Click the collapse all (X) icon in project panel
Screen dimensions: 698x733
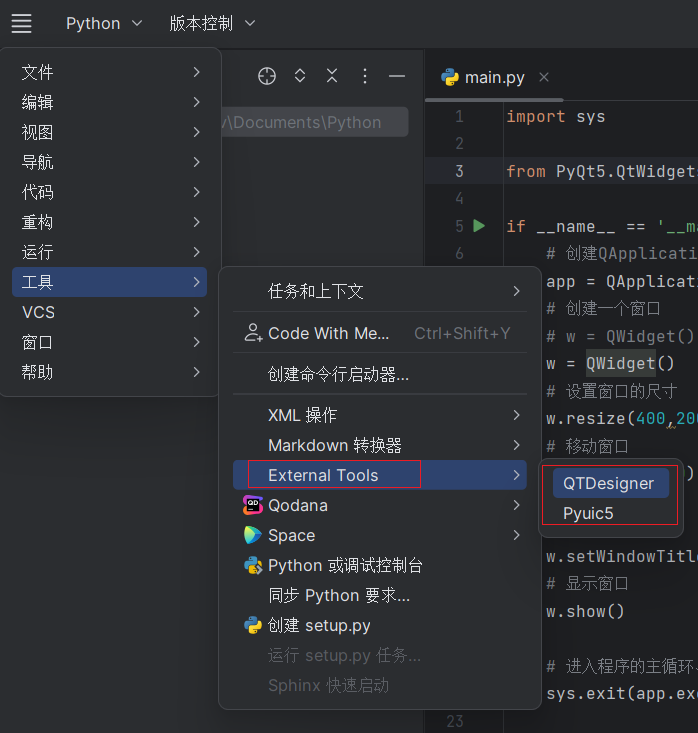click(332, 76)
